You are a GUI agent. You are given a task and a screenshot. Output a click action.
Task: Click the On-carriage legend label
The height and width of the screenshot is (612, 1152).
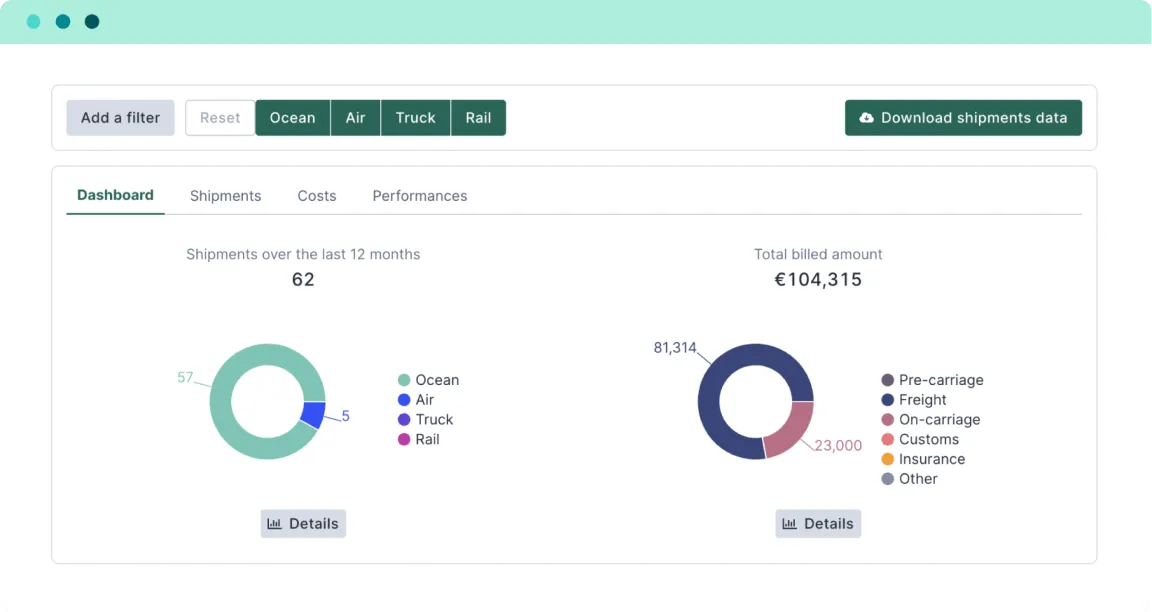(x=940, y=420)
